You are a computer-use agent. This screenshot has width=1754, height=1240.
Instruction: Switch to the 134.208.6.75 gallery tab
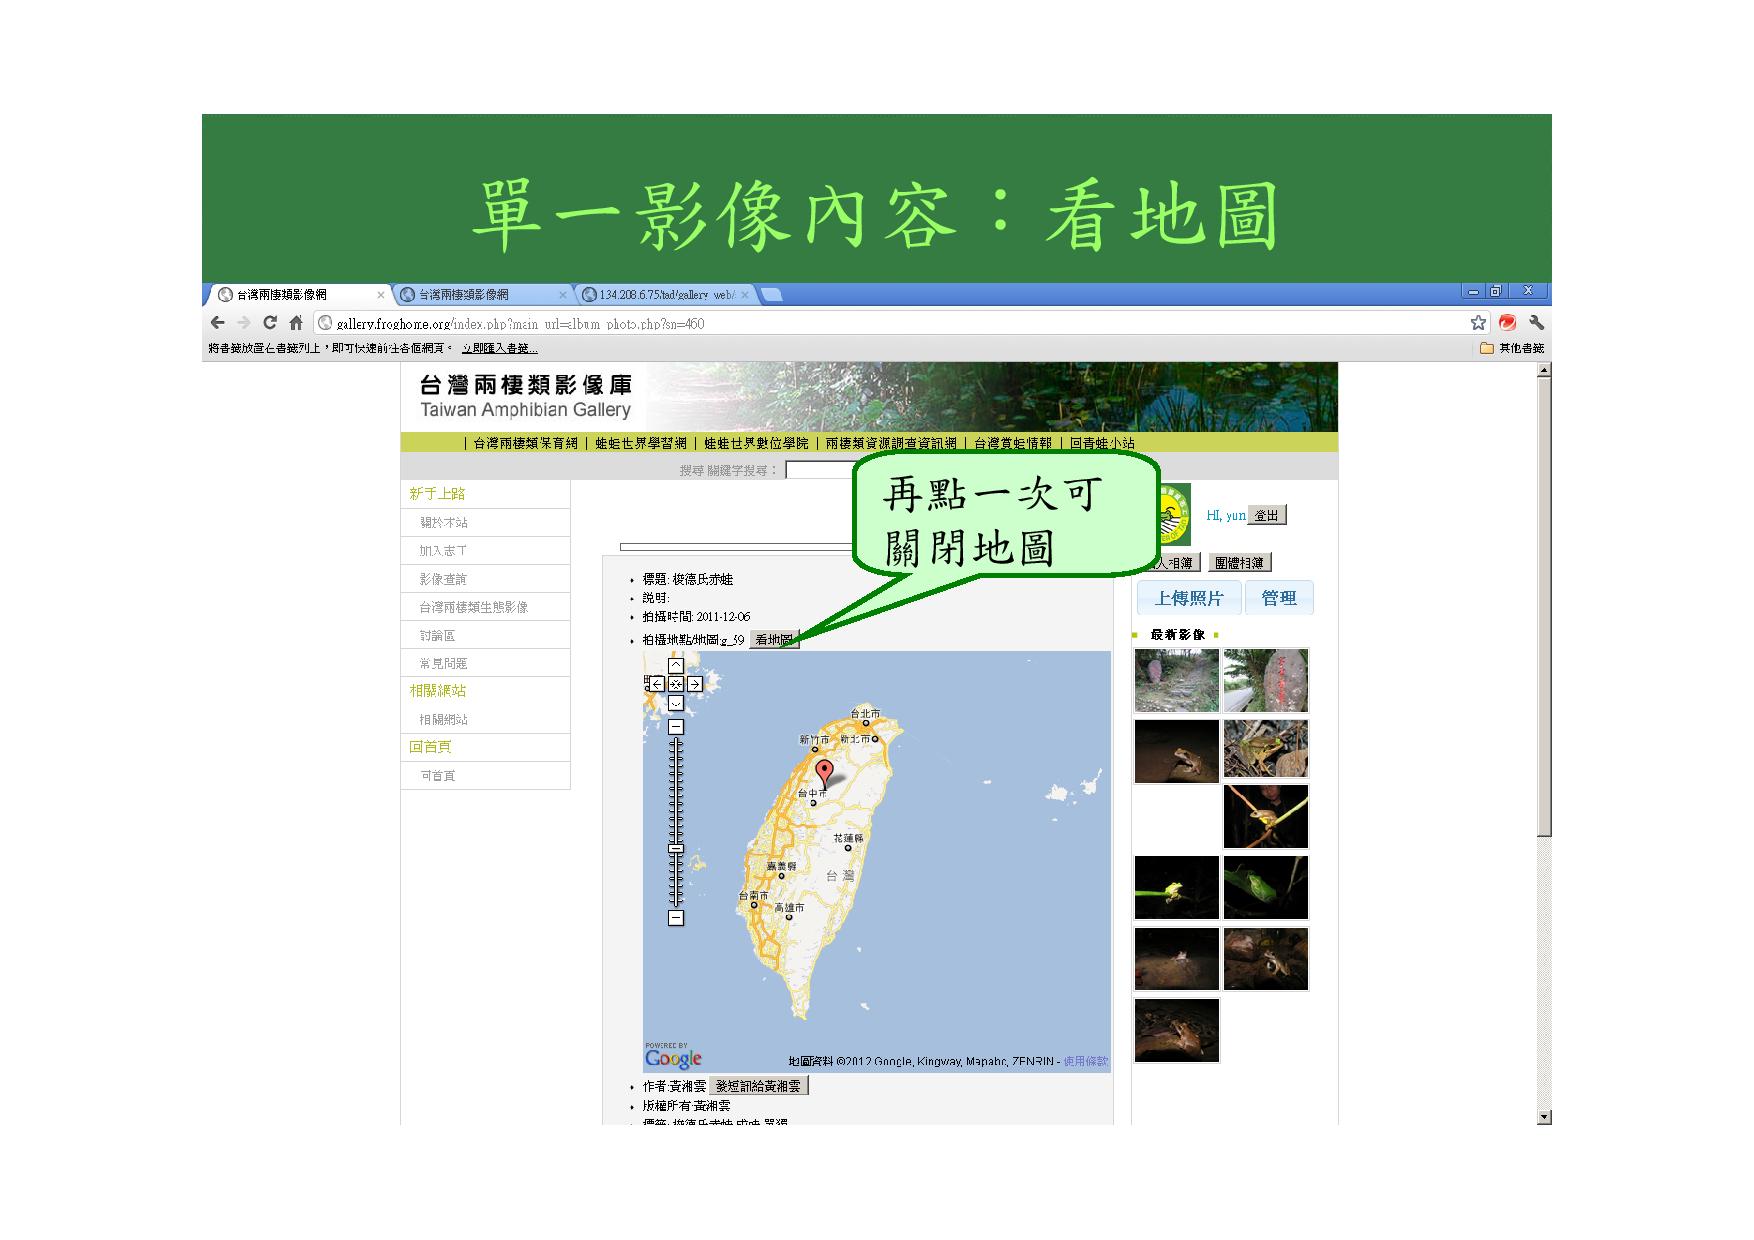click(x=666, y=295)
